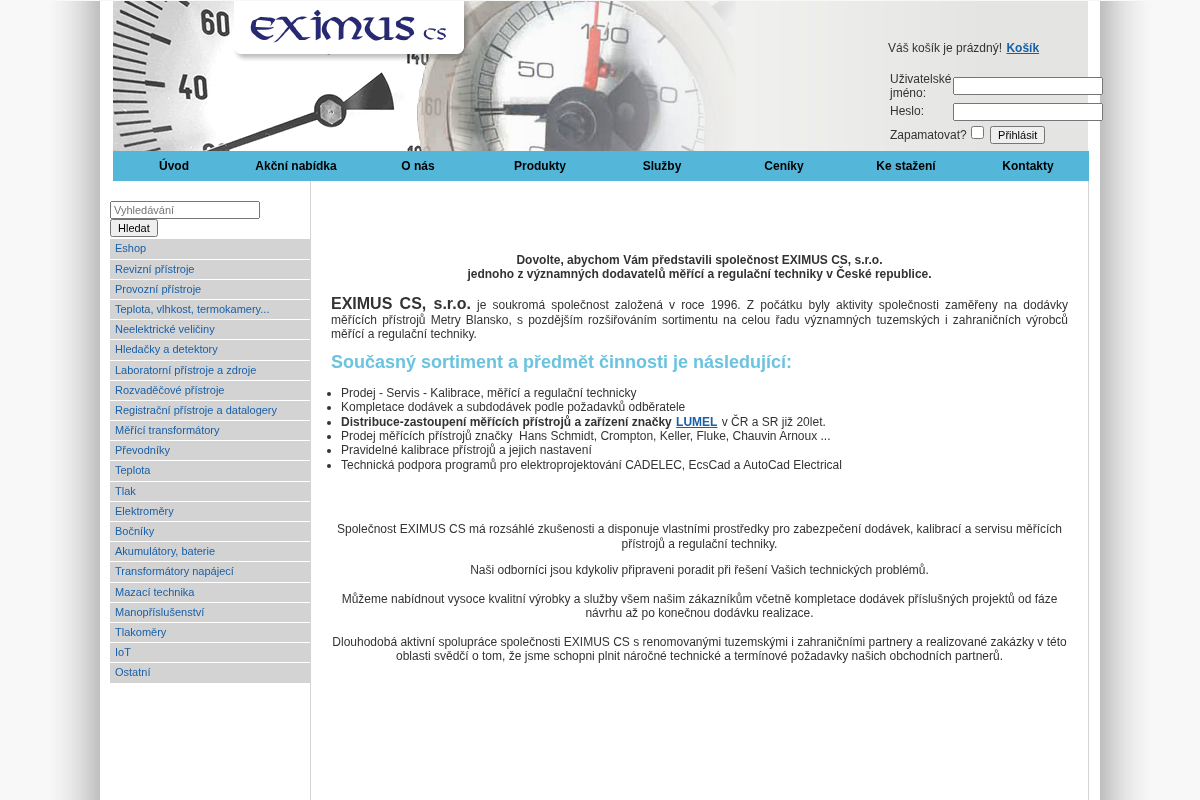Open the Manopříslušenství category
The height and width of the screenshot is (800, 1200).
pos(210,612)
